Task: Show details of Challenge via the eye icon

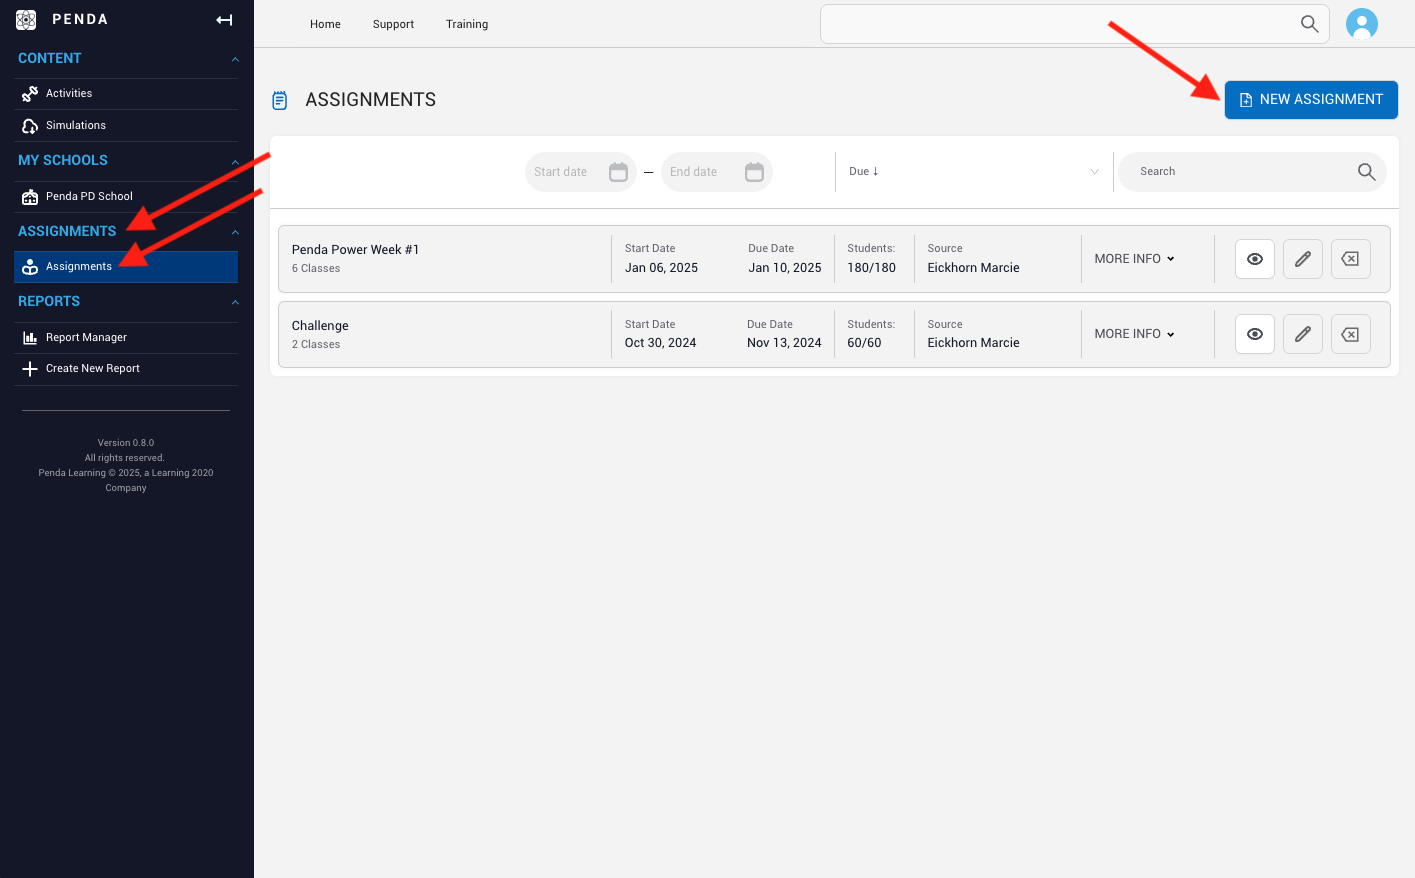Action: tap(1254, 334)
